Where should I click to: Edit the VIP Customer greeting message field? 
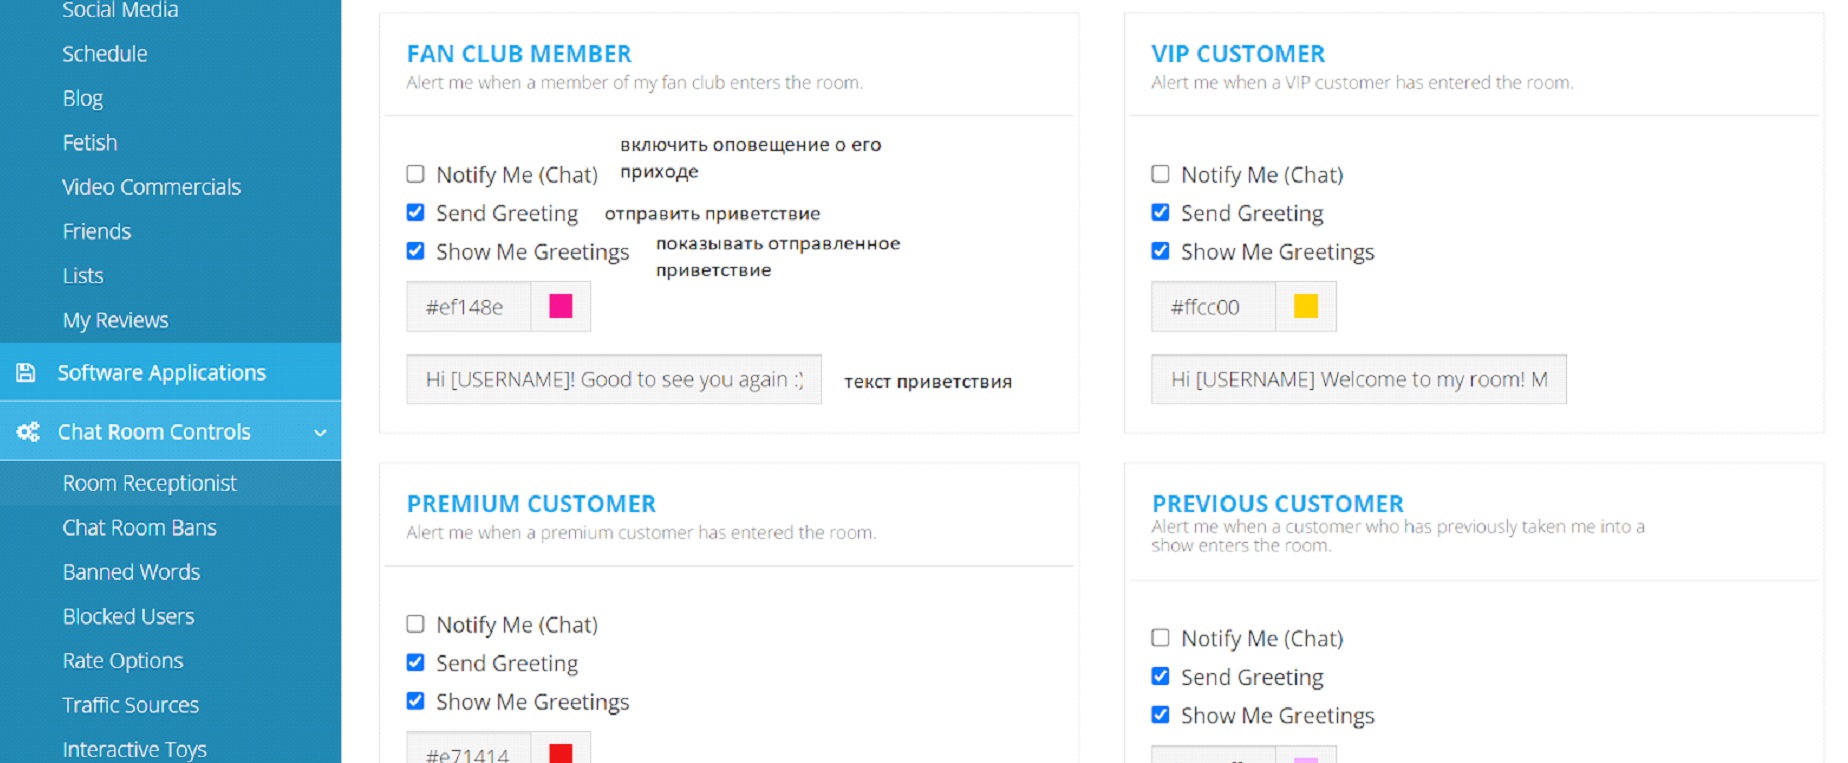click(1358, 380)
